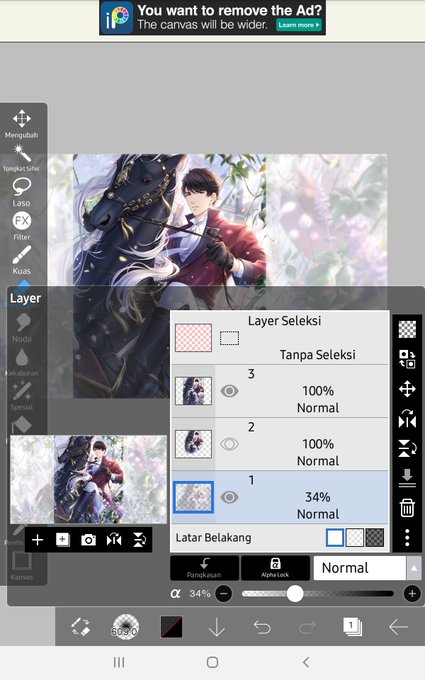
Task: Toggle Alpha Lock on the layer
Action: [x=275, y=568]
